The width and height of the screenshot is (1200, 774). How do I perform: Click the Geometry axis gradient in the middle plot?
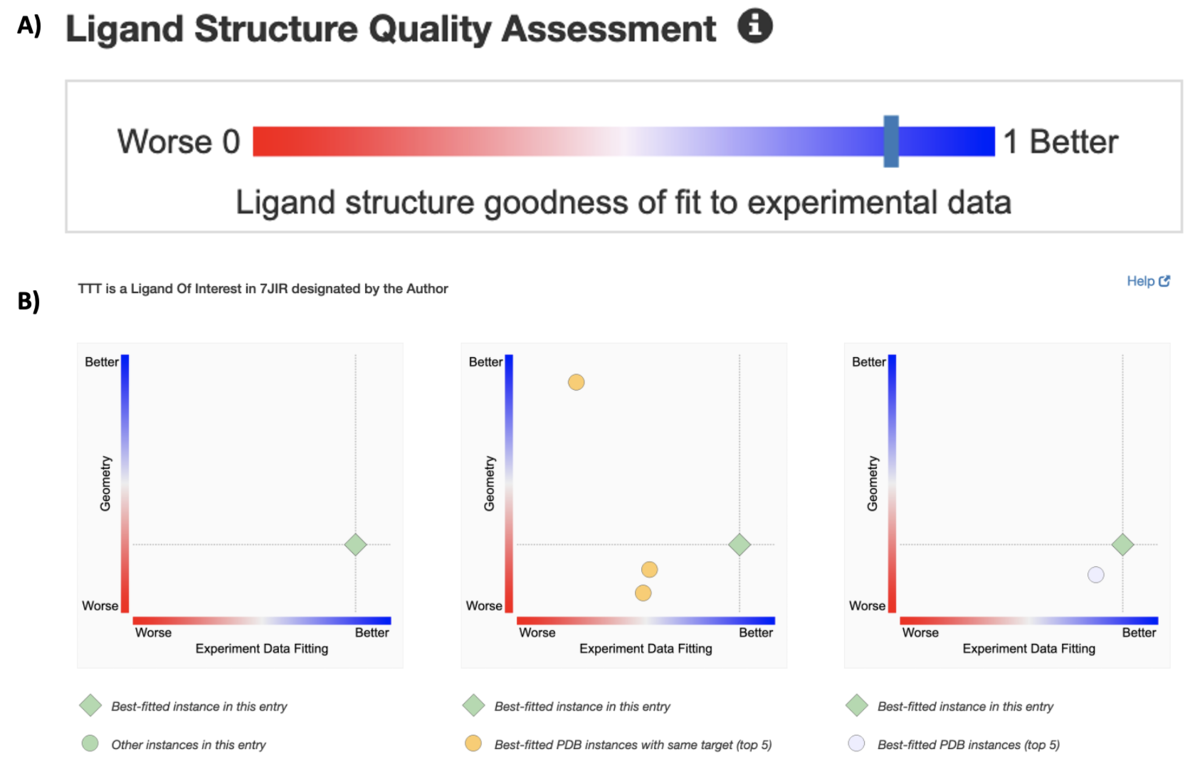[x=508, y=480]
